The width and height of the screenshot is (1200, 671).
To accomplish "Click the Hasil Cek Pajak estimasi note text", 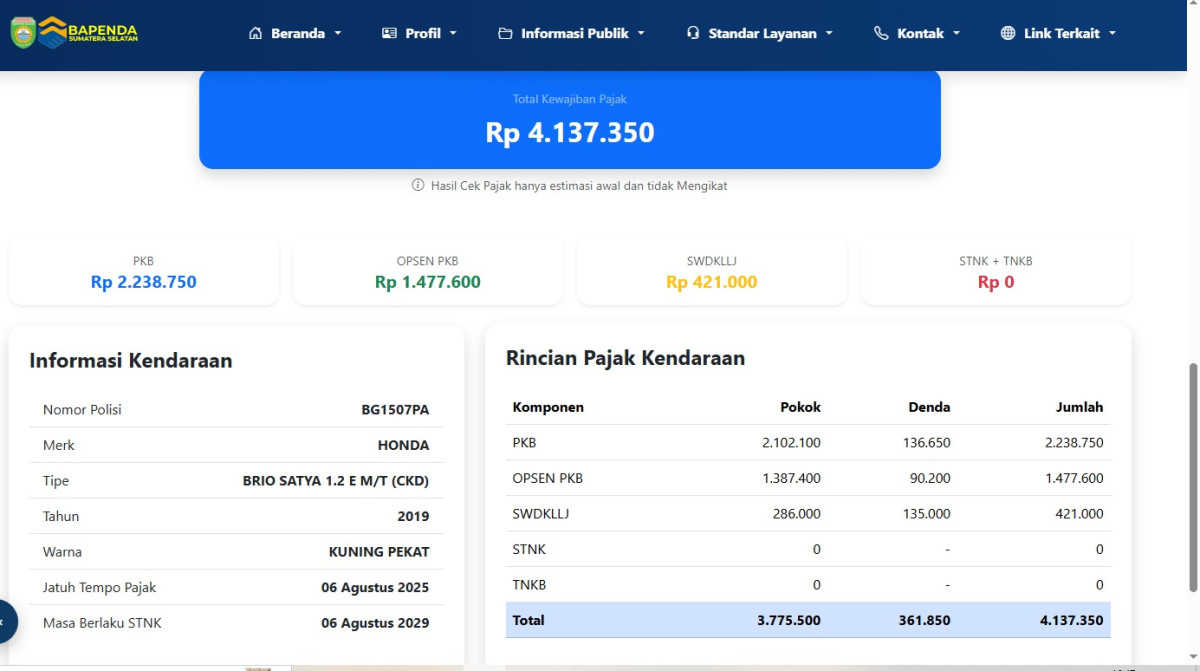I will (579, 186).
